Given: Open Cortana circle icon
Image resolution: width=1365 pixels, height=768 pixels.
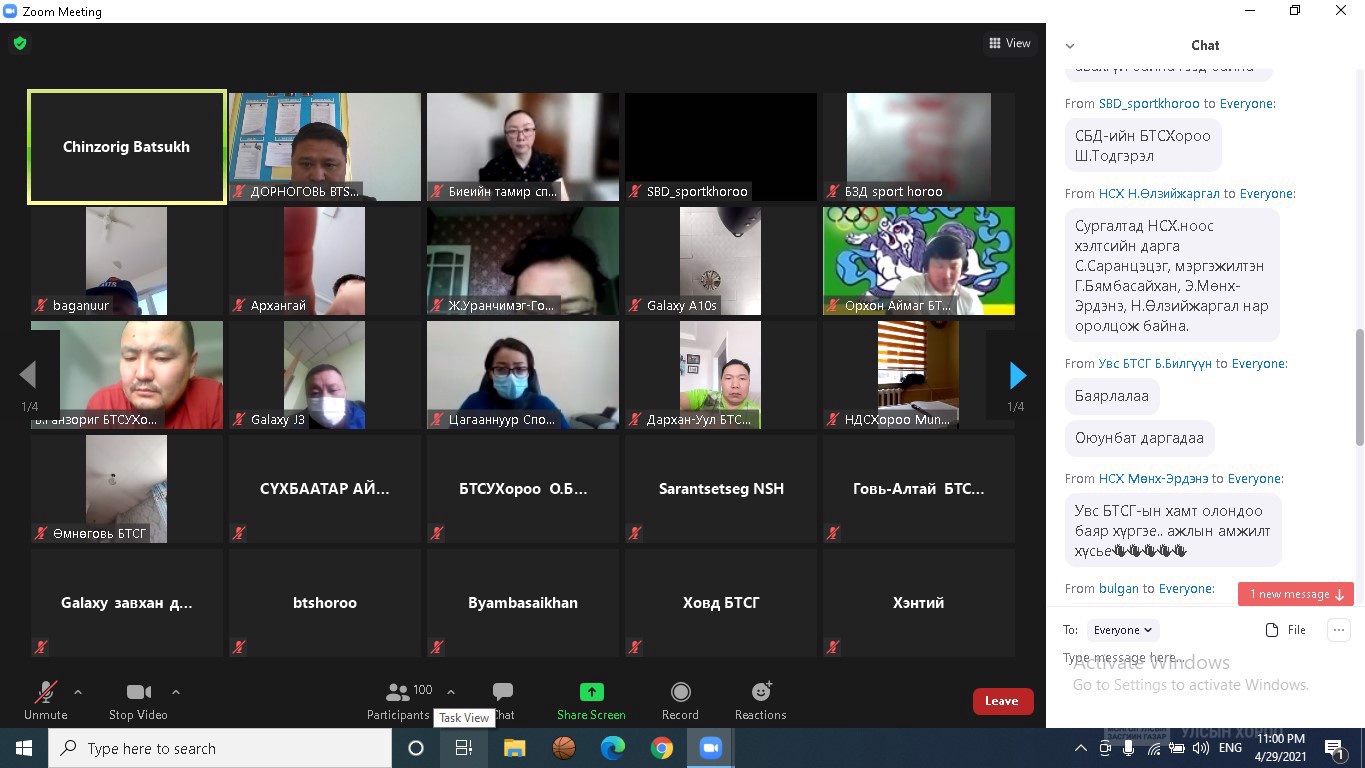Looking at the screenshot, I should (x=416, y=748).
